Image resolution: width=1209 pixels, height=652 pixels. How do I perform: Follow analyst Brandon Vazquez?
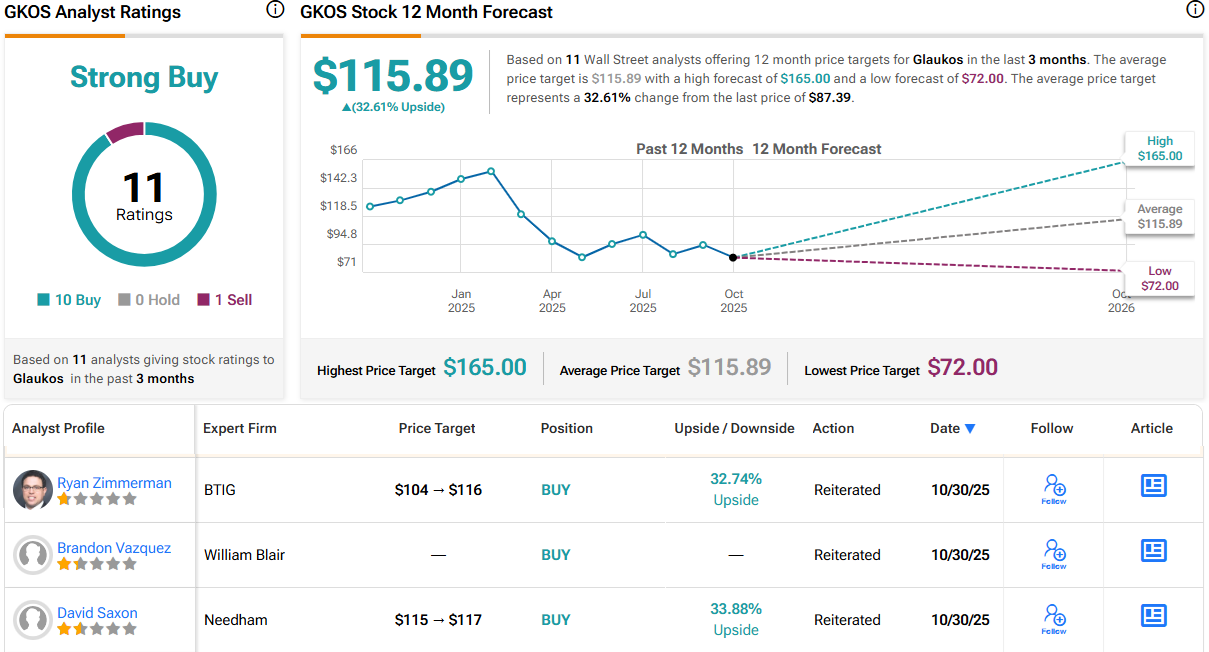click(1054, 554)
